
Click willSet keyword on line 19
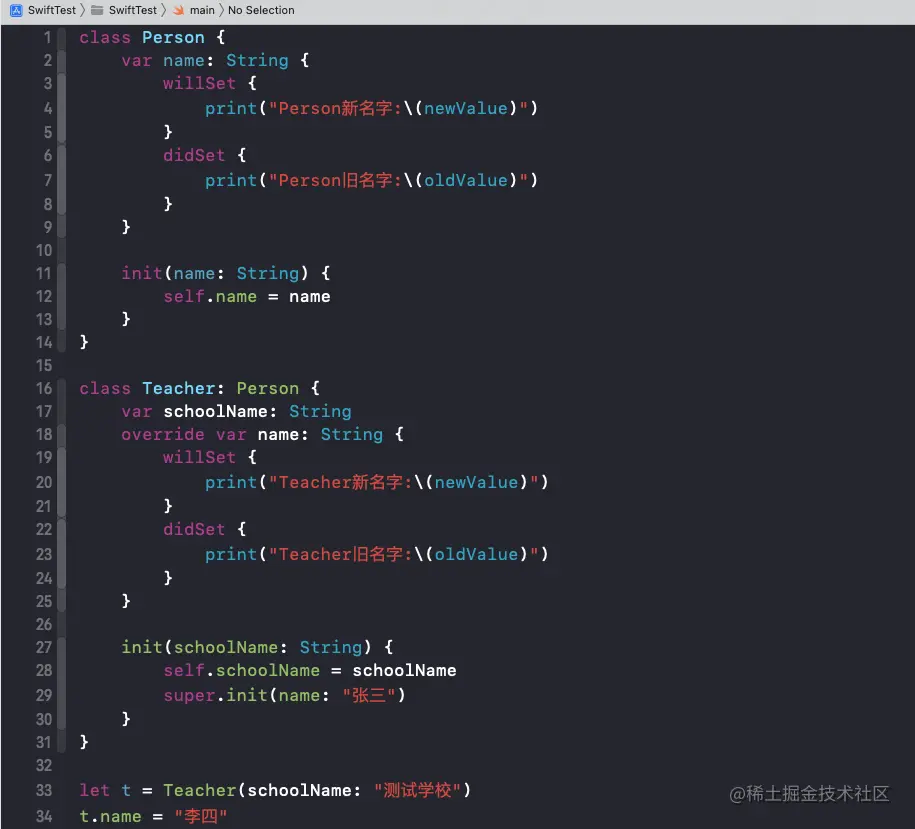[x=199, y=457]
